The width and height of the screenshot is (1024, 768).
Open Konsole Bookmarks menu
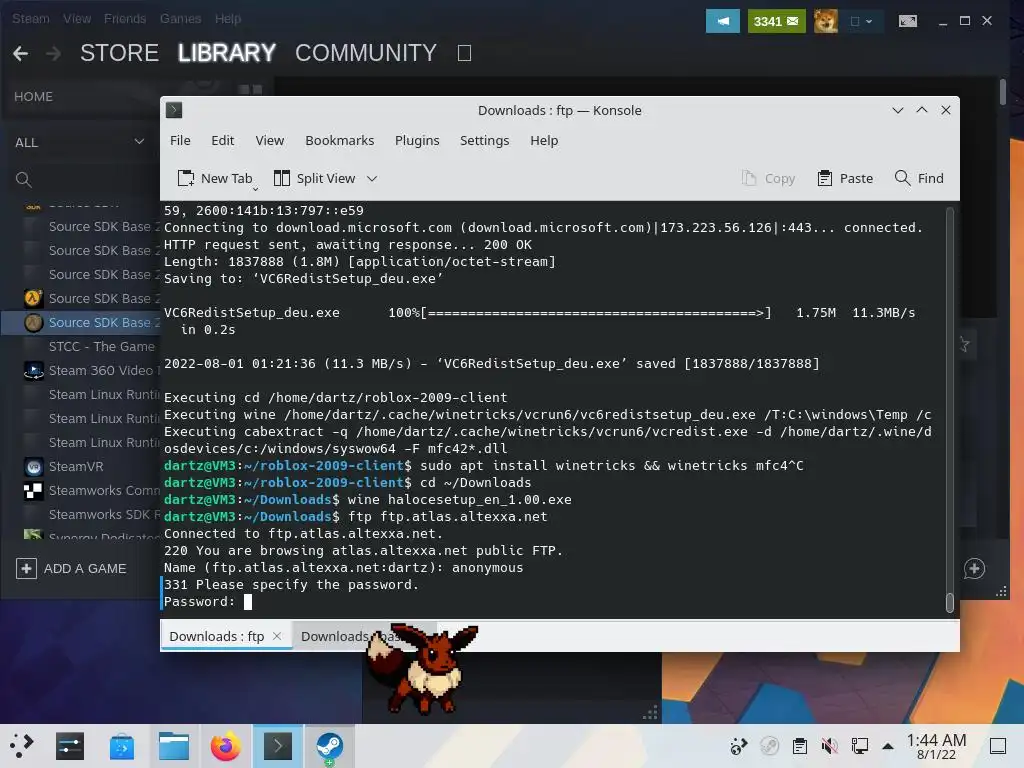(x=340, y=140)
